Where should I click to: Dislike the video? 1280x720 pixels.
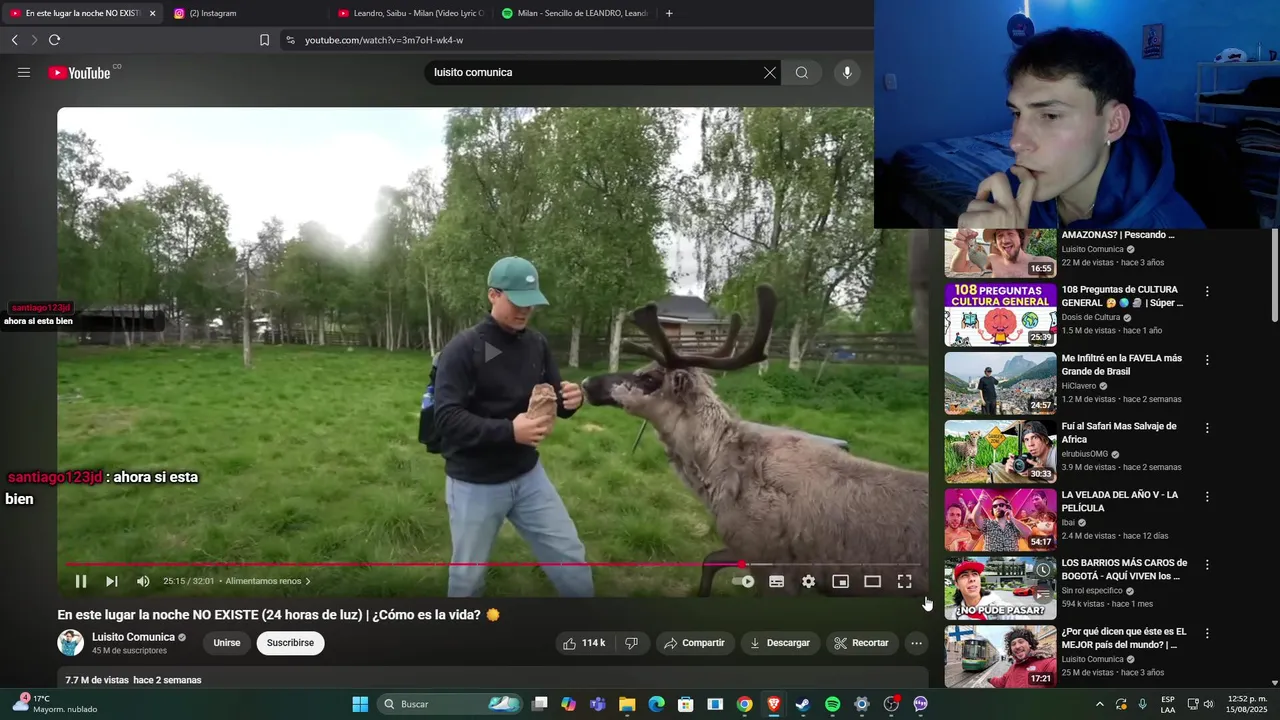631,643
